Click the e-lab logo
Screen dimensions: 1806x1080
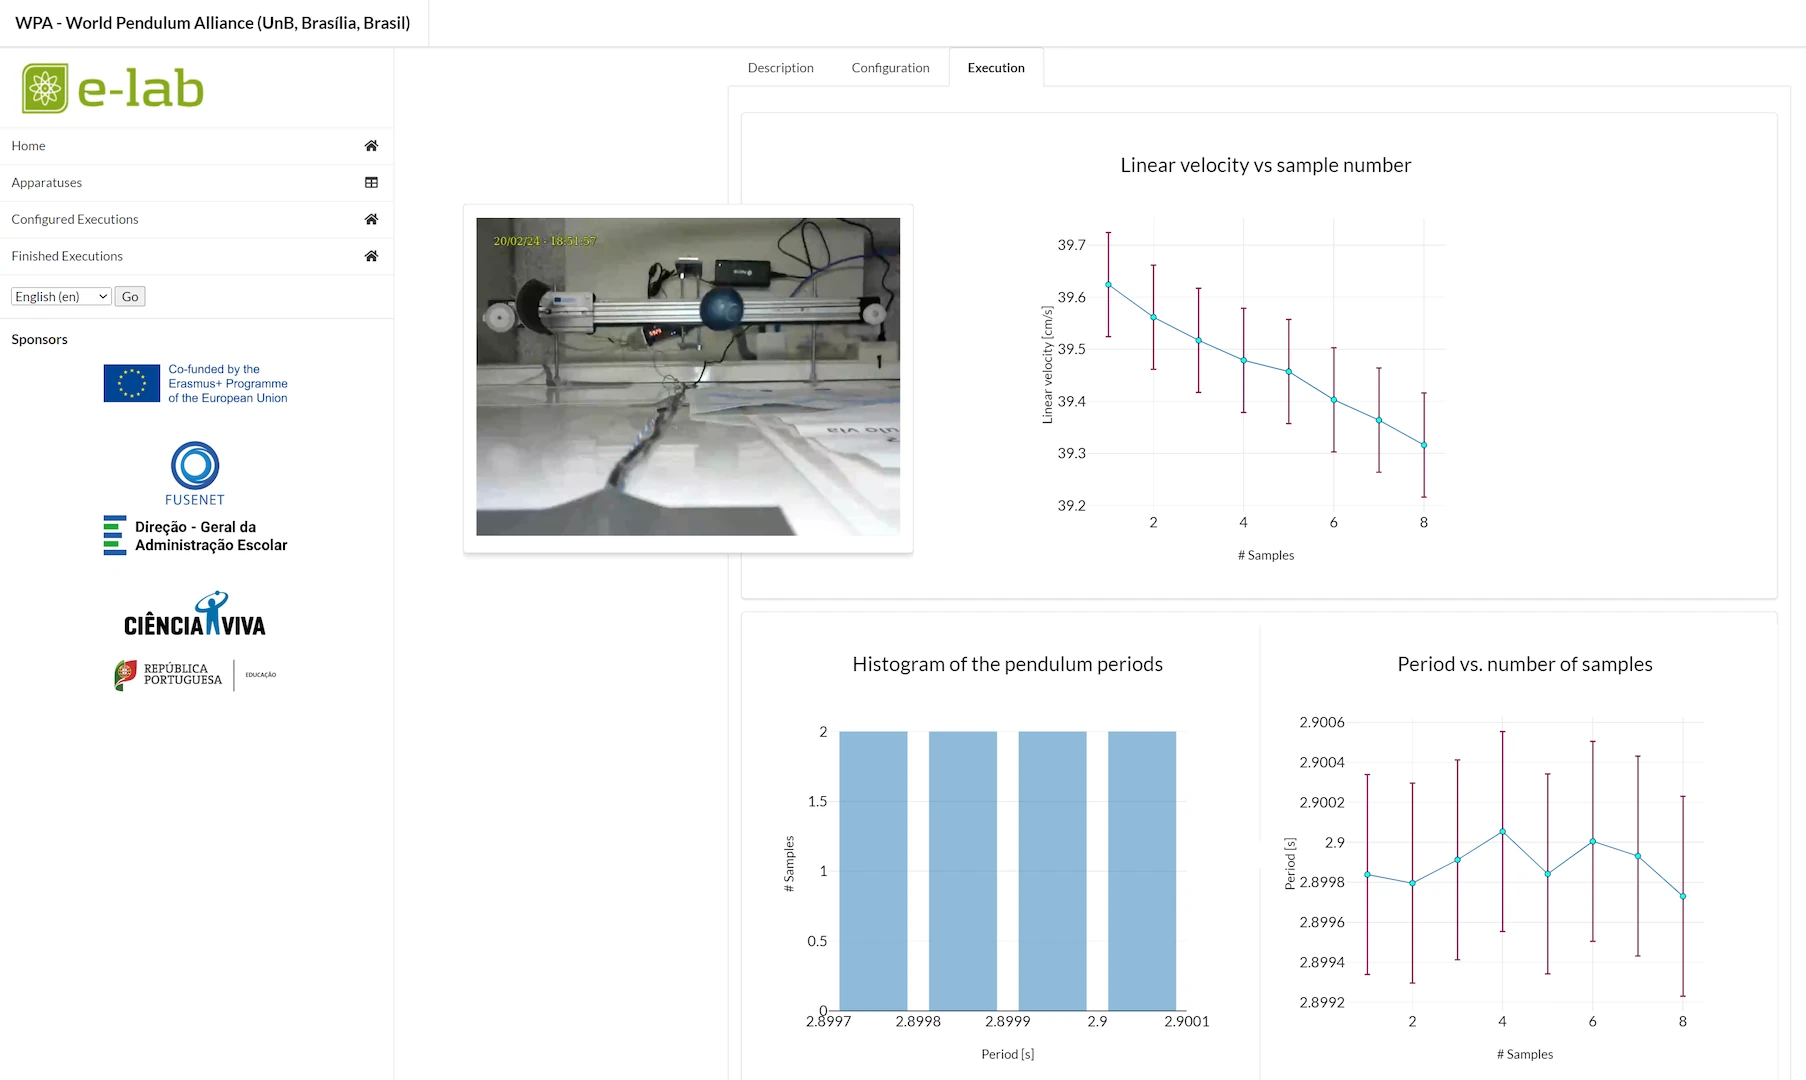click(x=113, y=89)
